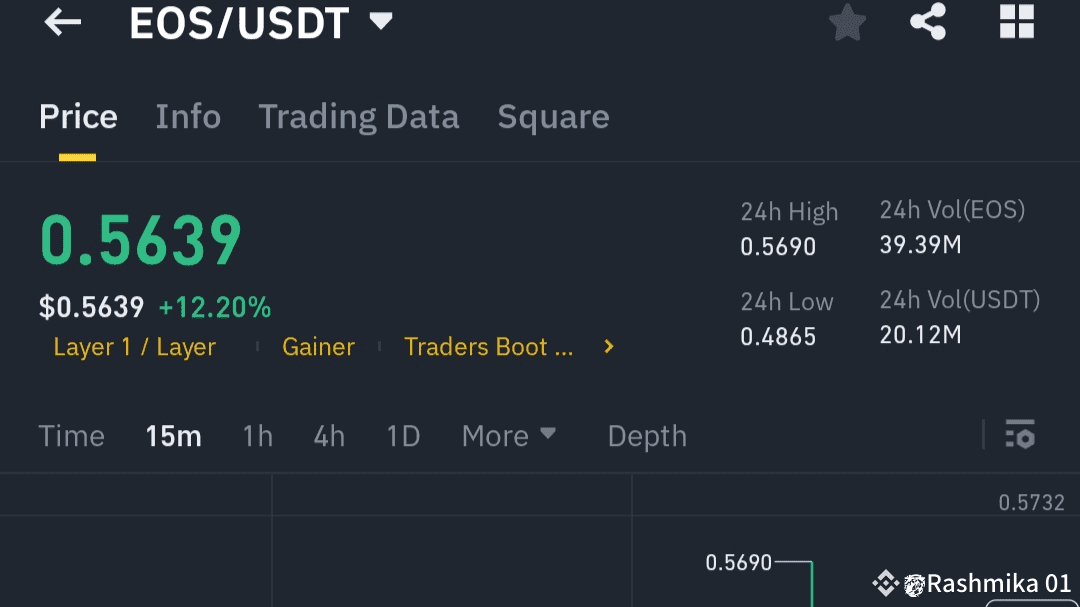The height and width of the screenshot is (607, 1080).
Task: Select the Square tab
Action: click(x=553, y=116)
